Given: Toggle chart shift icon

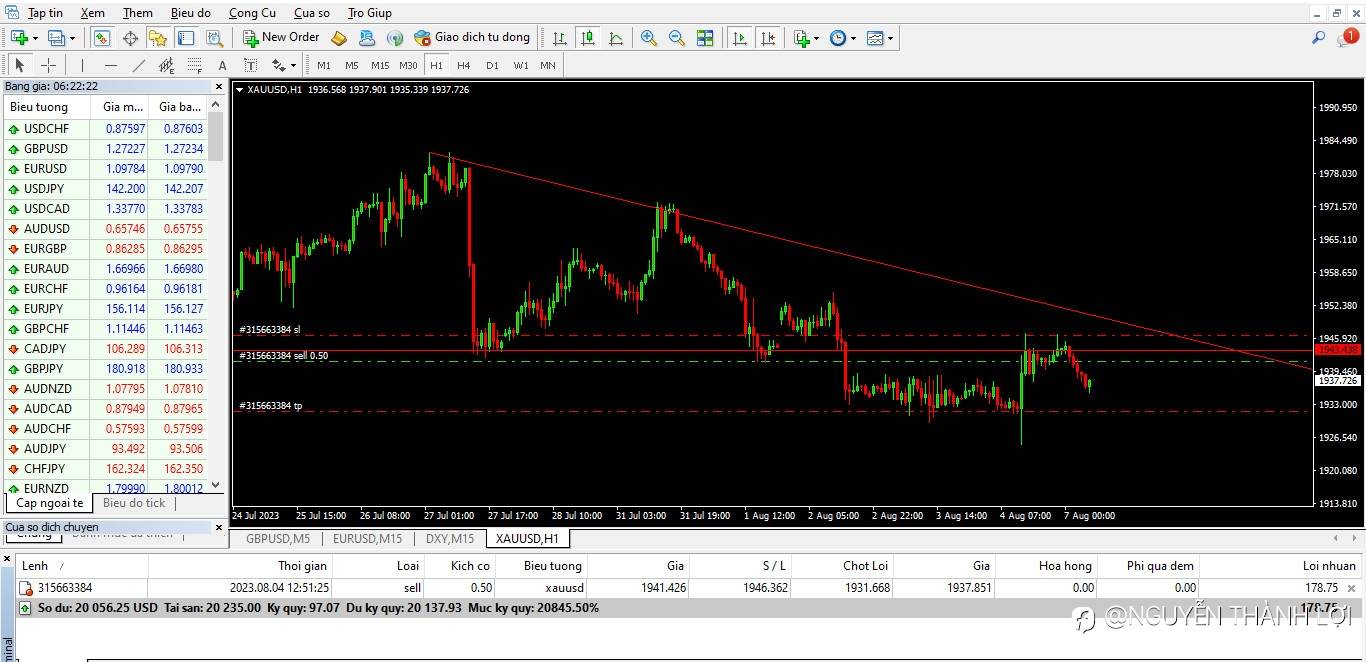Looking at the screenshot, I should click(x=768, y=38).
